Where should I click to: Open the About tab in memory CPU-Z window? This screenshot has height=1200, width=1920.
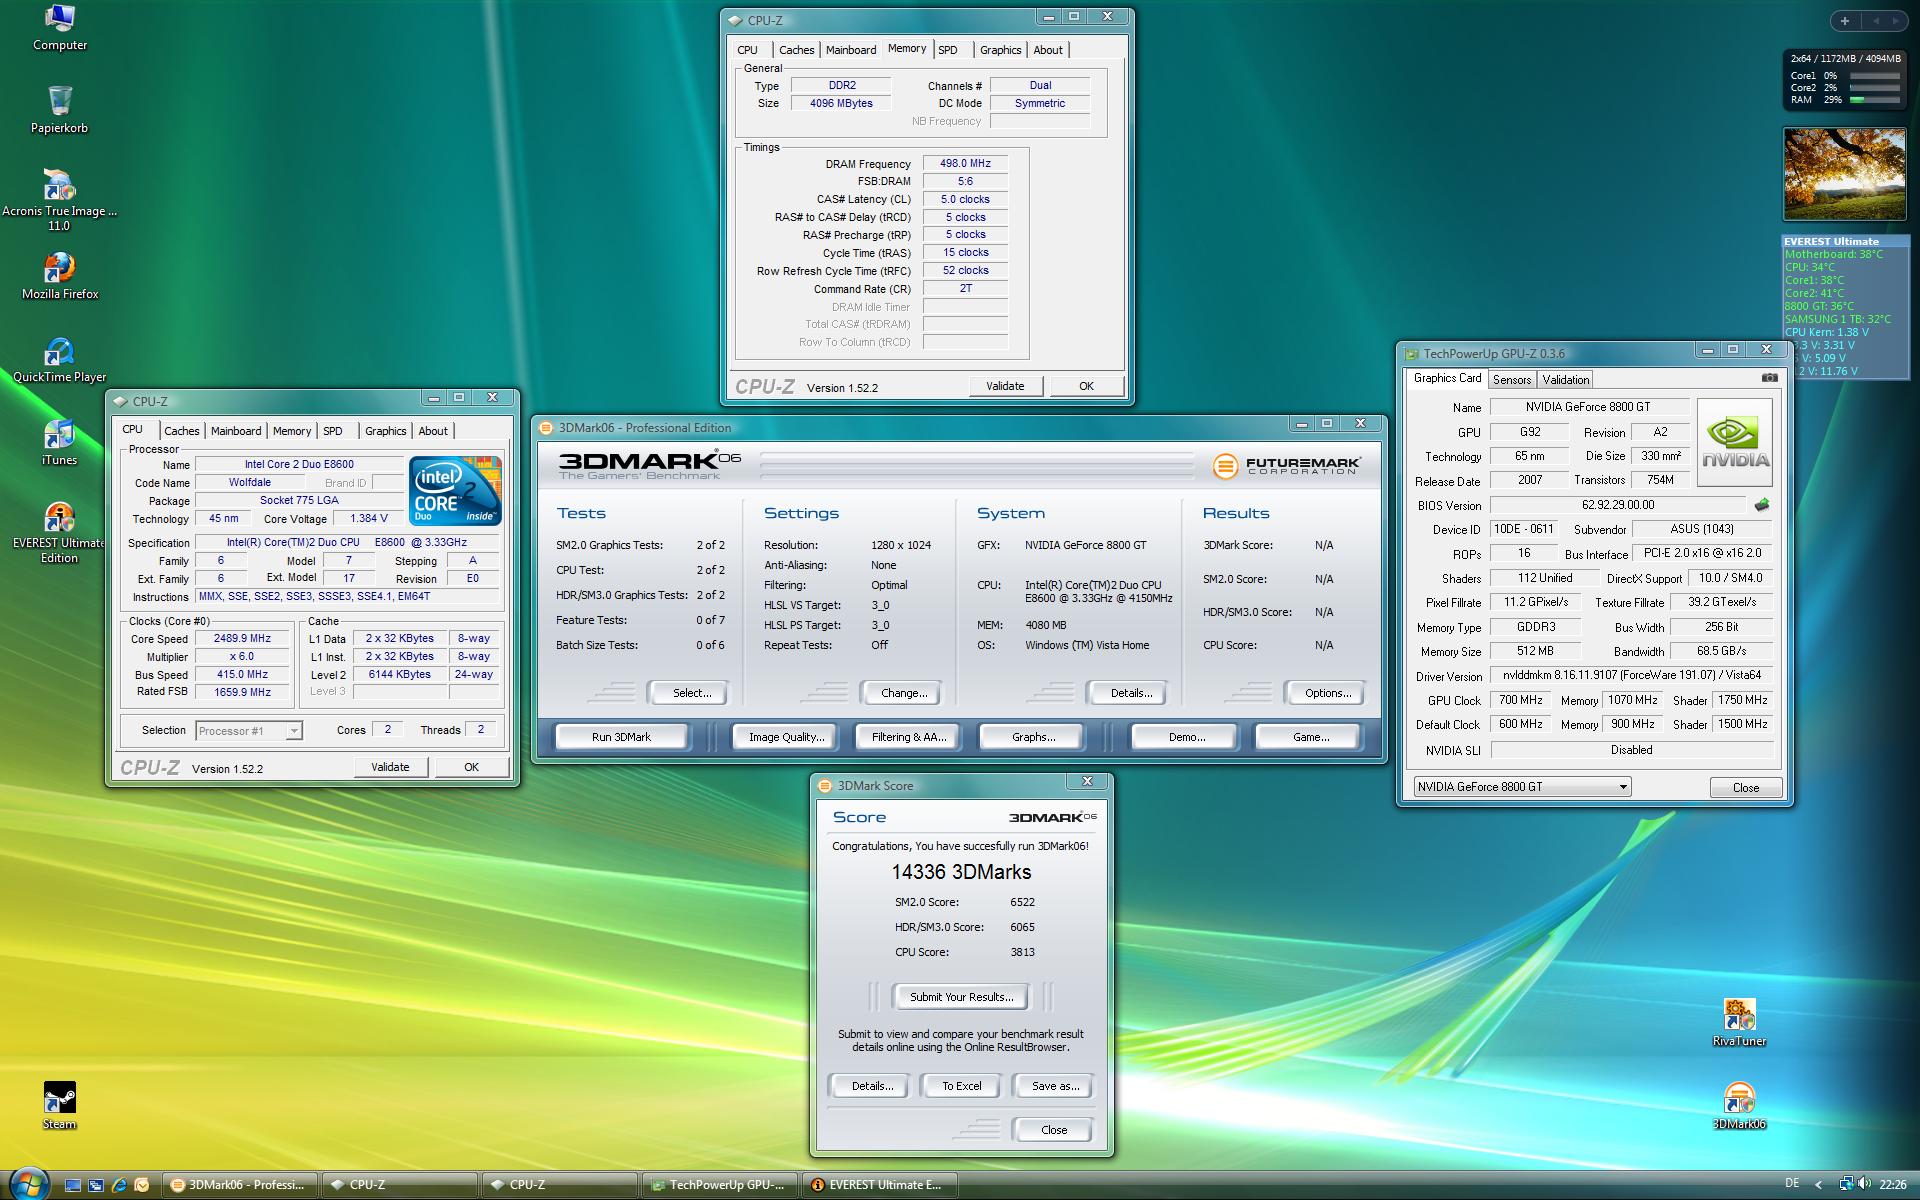(x=1048, y=50)
